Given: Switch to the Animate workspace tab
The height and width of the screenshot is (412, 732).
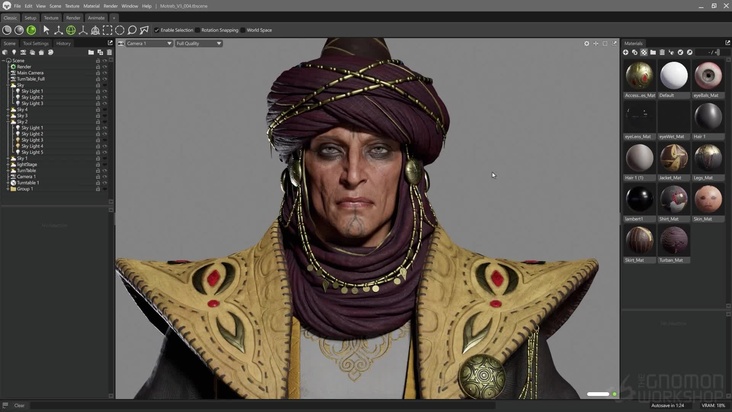Looking at the screenshot, I should point(96,18).
